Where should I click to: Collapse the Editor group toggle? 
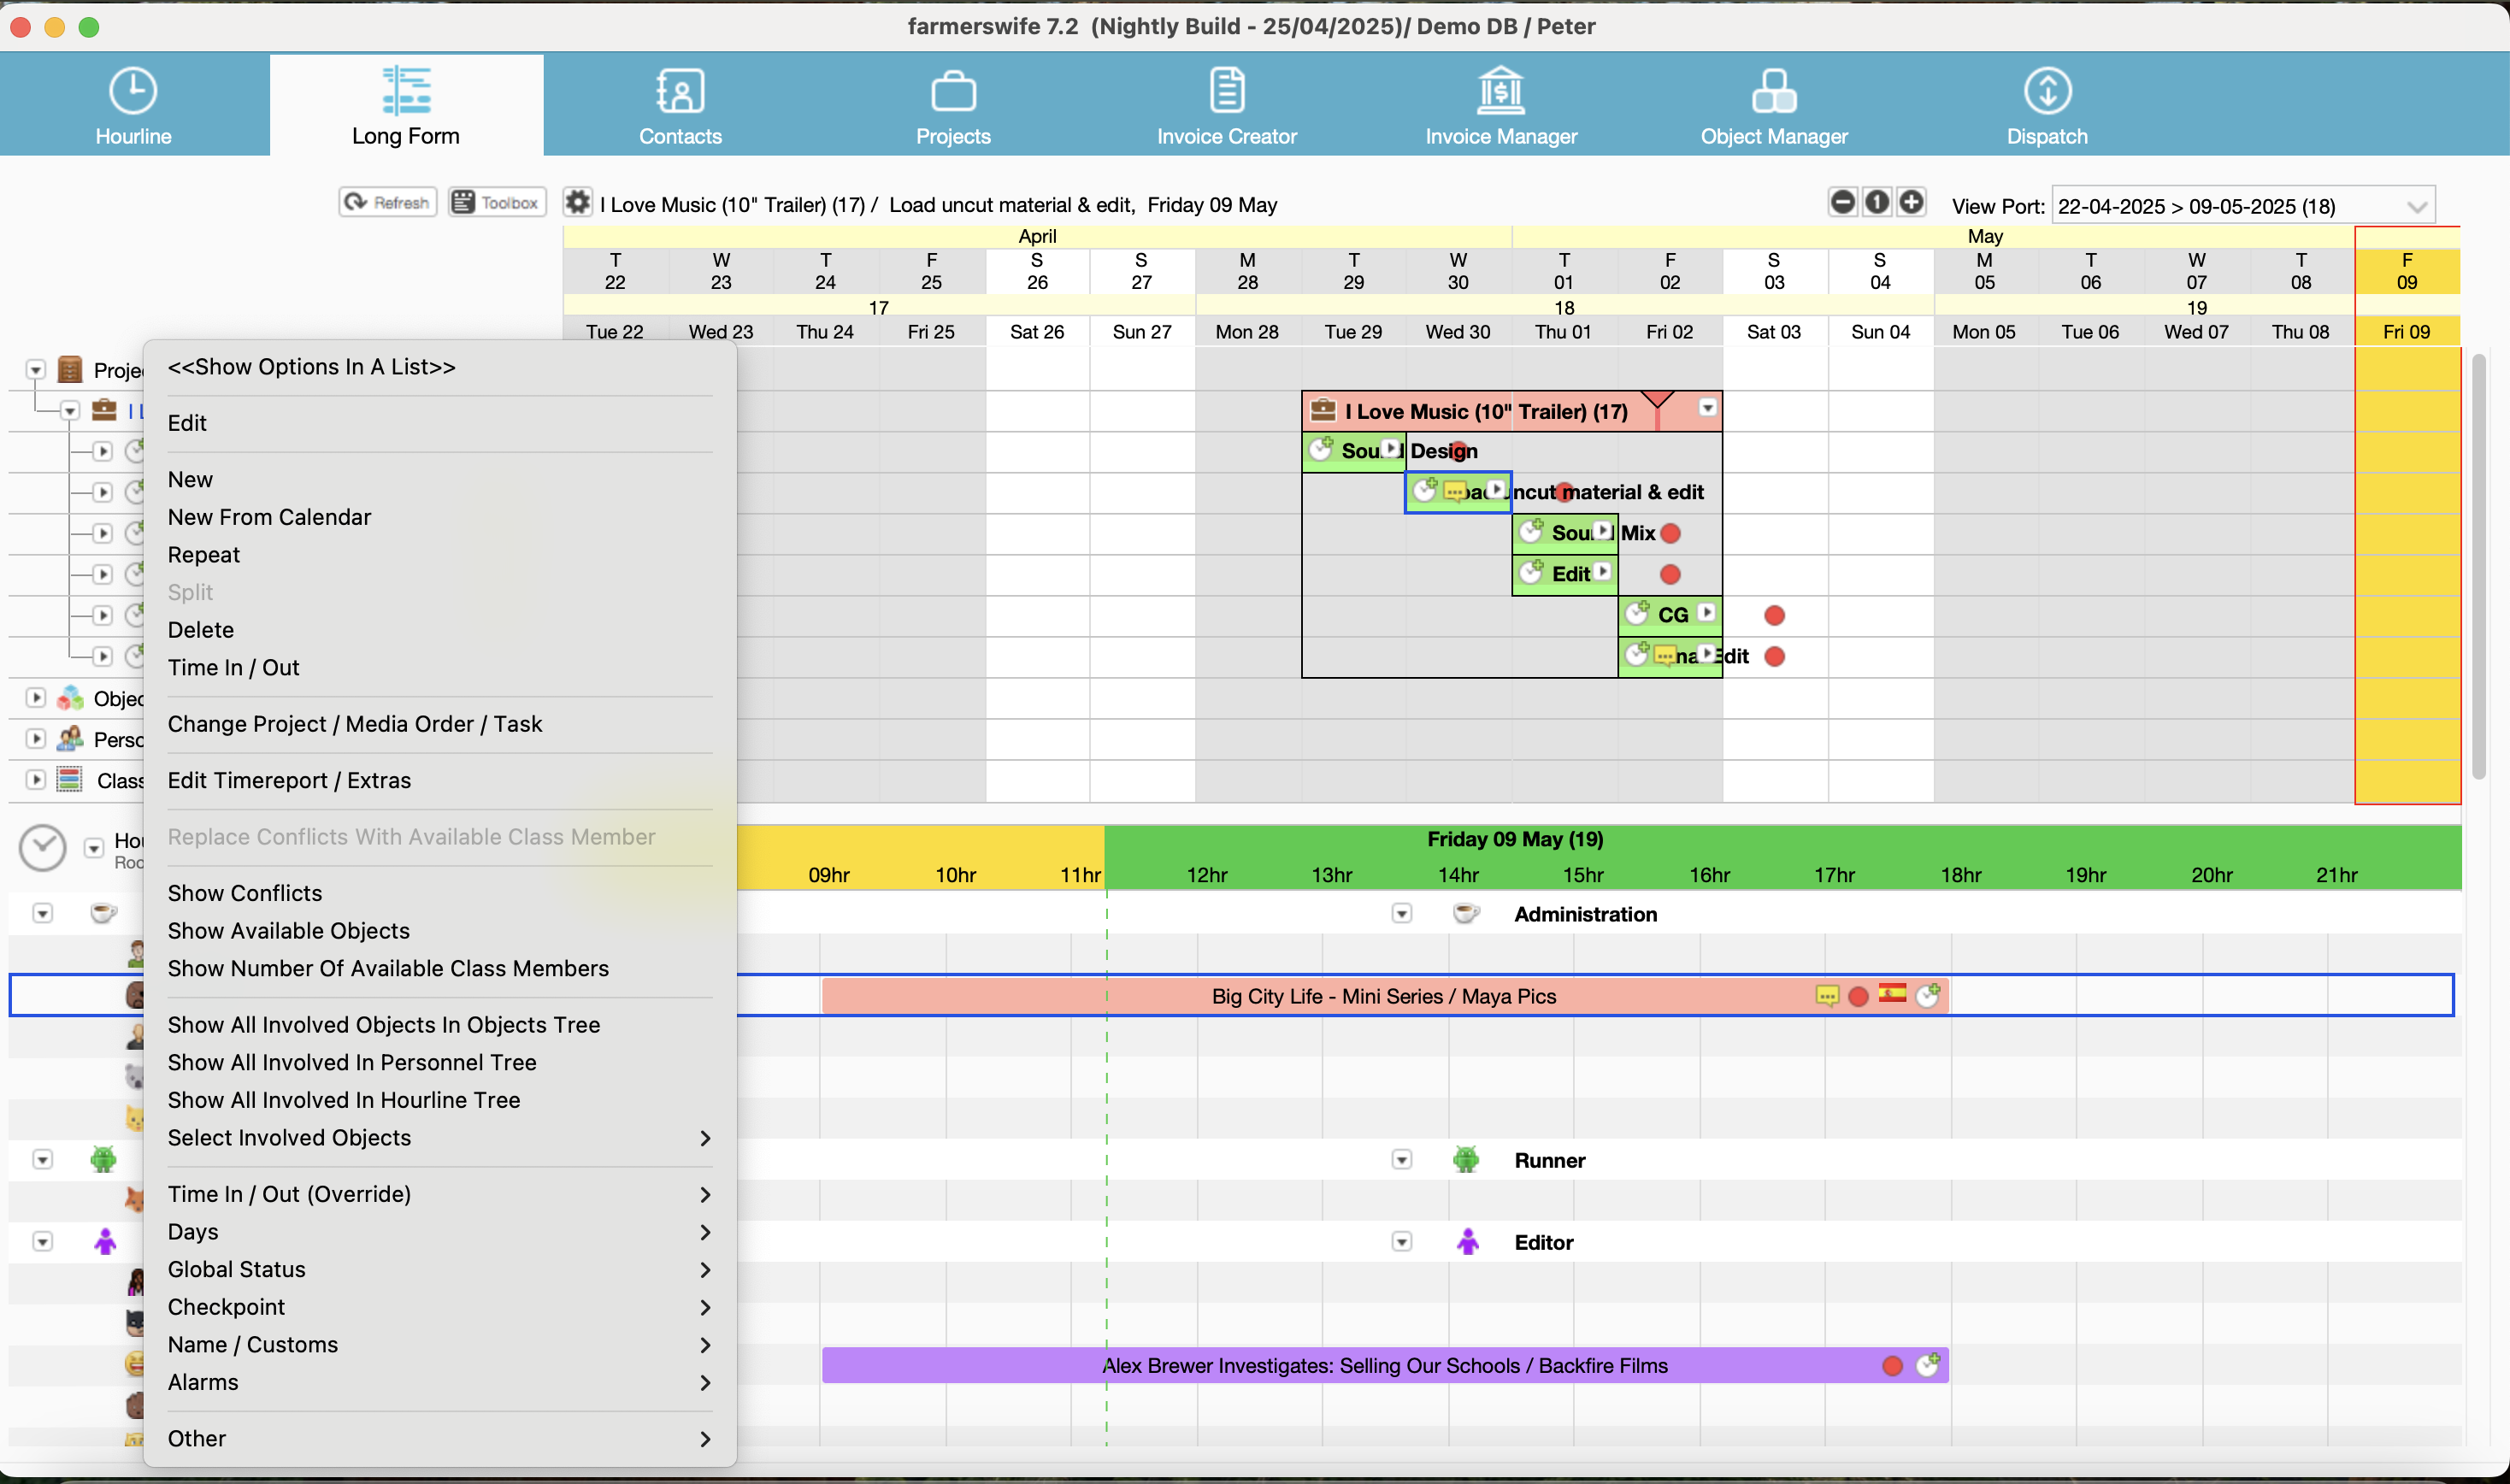click(1401, 1242)
